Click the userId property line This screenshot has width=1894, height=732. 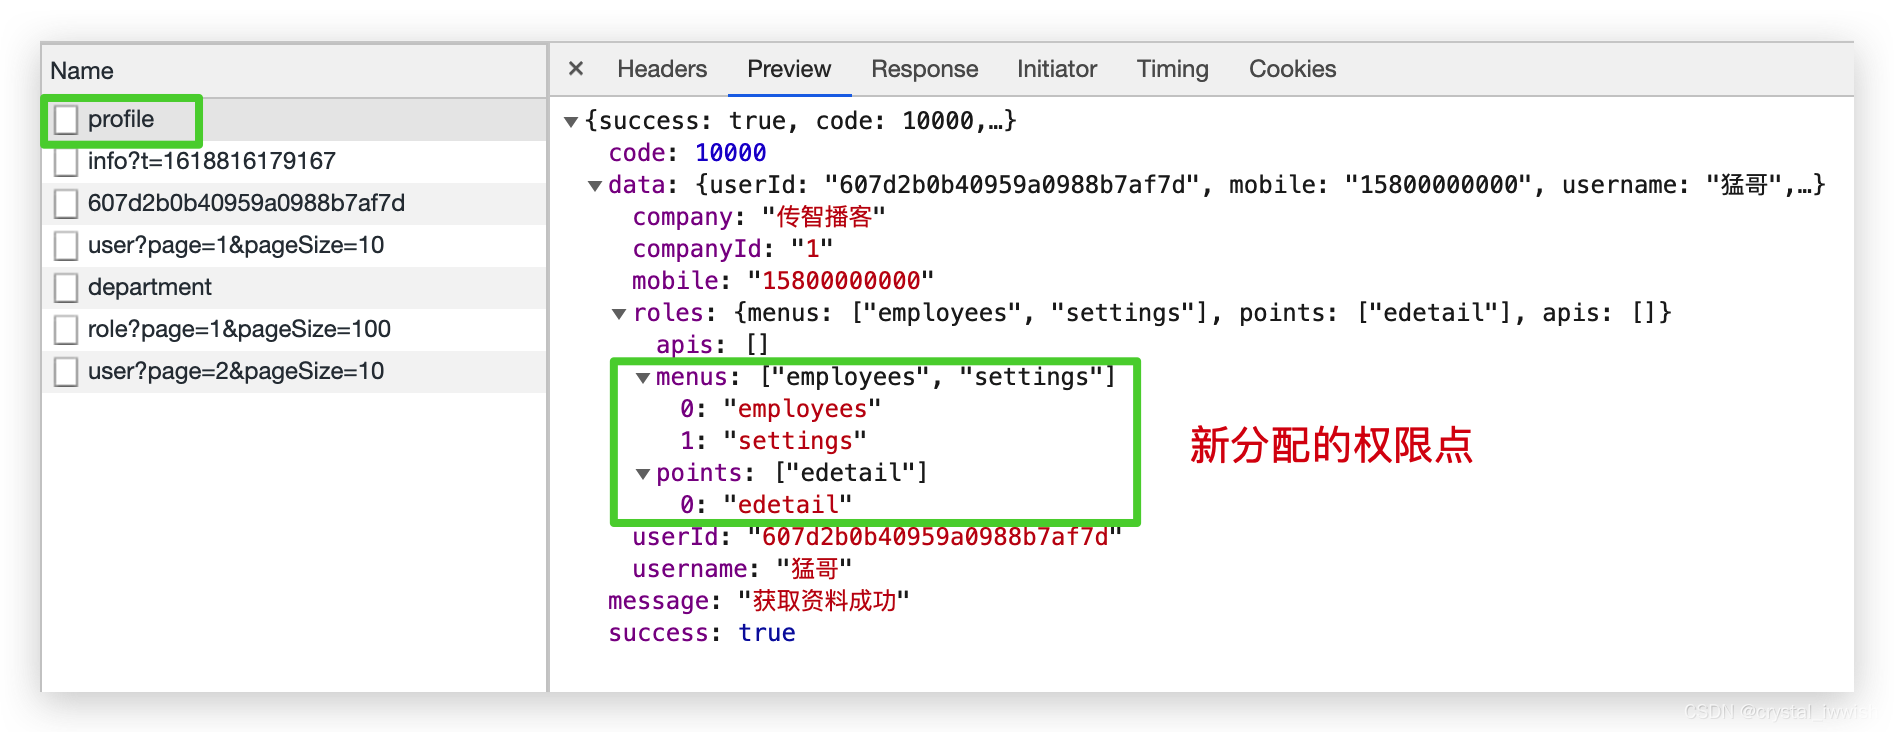(877, 537)
